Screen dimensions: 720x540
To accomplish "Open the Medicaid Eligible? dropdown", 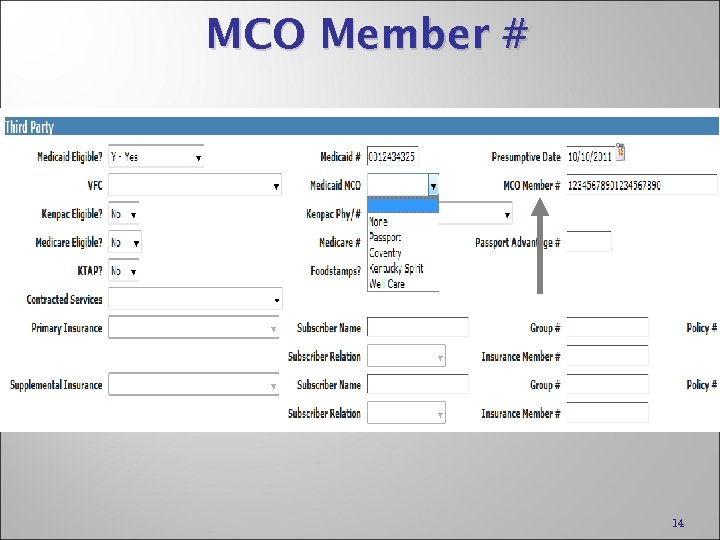I will [156, 157].
